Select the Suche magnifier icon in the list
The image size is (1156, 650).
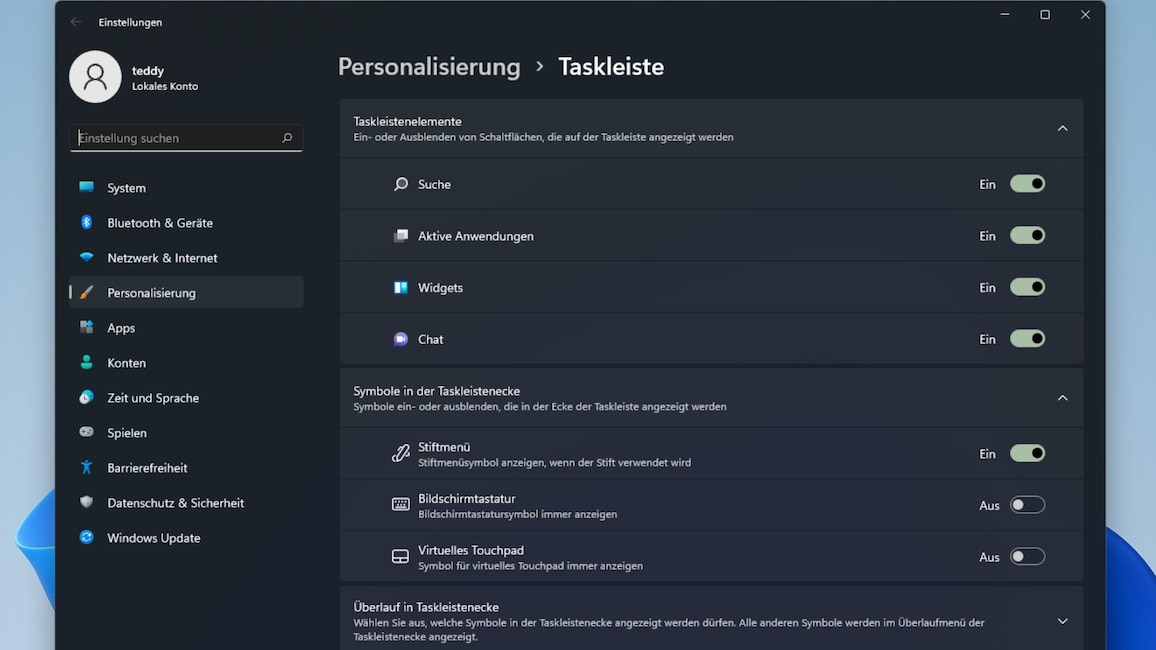pos(401,184)
